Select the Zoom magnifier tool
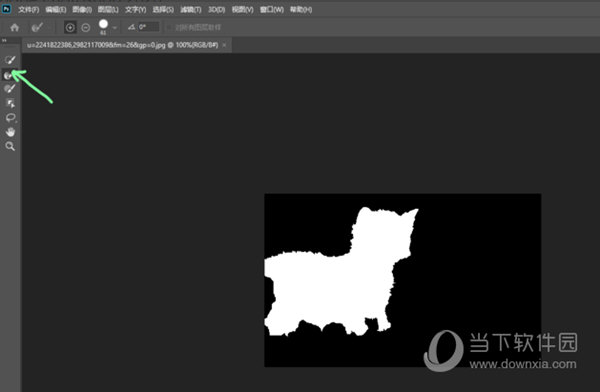 click(10, 146)
